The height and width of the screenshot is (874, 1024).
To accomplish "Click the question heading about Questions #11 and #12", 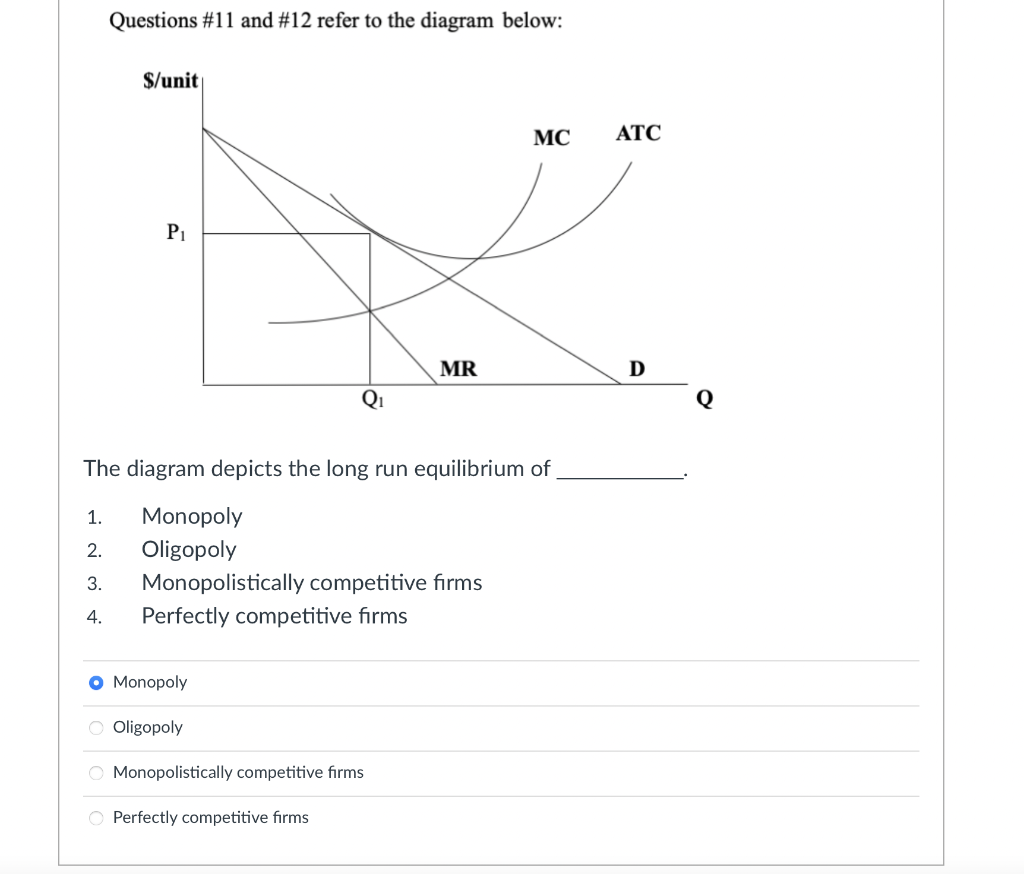I will 334,20.
